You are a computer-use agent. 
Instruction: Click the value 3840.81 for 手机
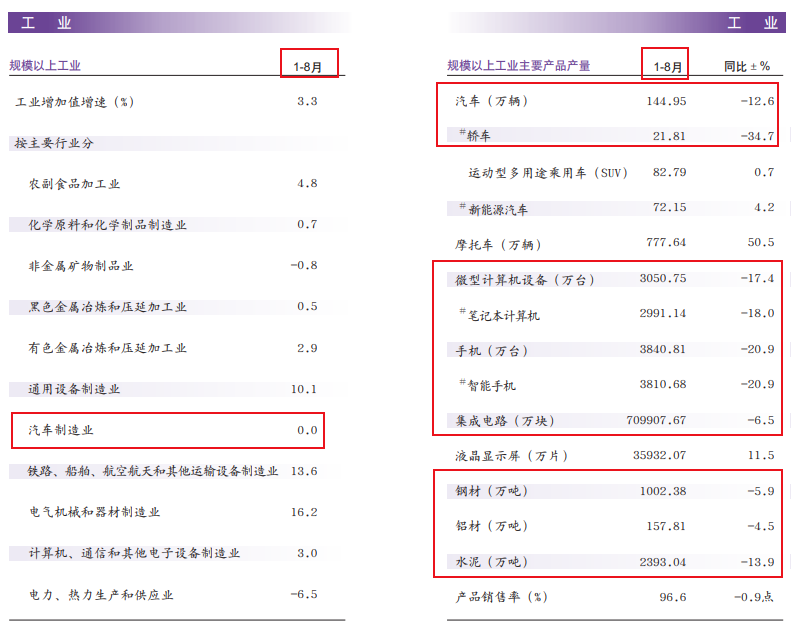(663, 349)
